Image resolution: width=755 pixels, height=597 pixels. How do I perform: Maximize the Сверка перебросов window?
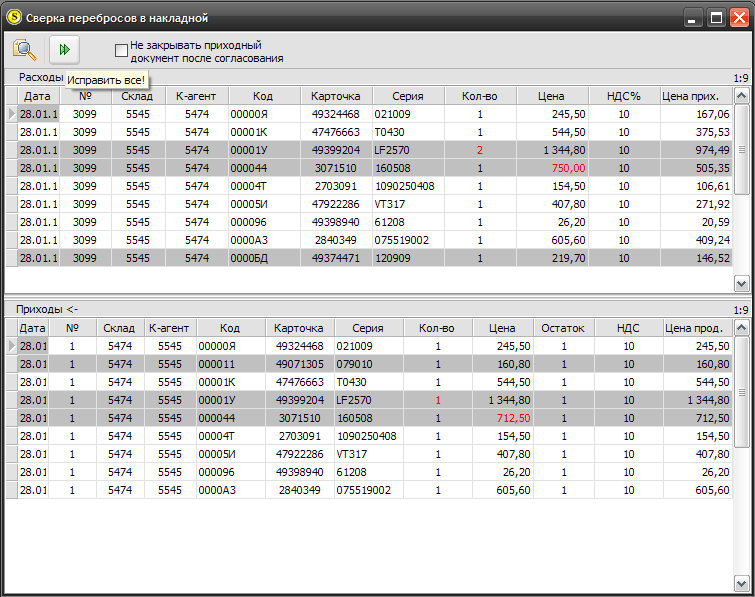coord(716,18)
